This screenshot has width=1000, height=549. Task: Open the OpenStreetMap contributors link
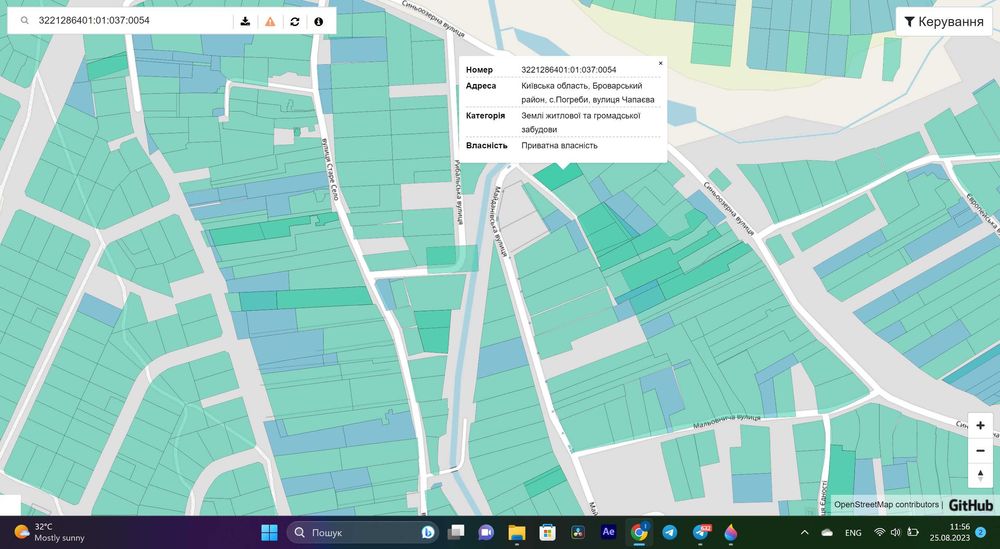pos(886,505)
